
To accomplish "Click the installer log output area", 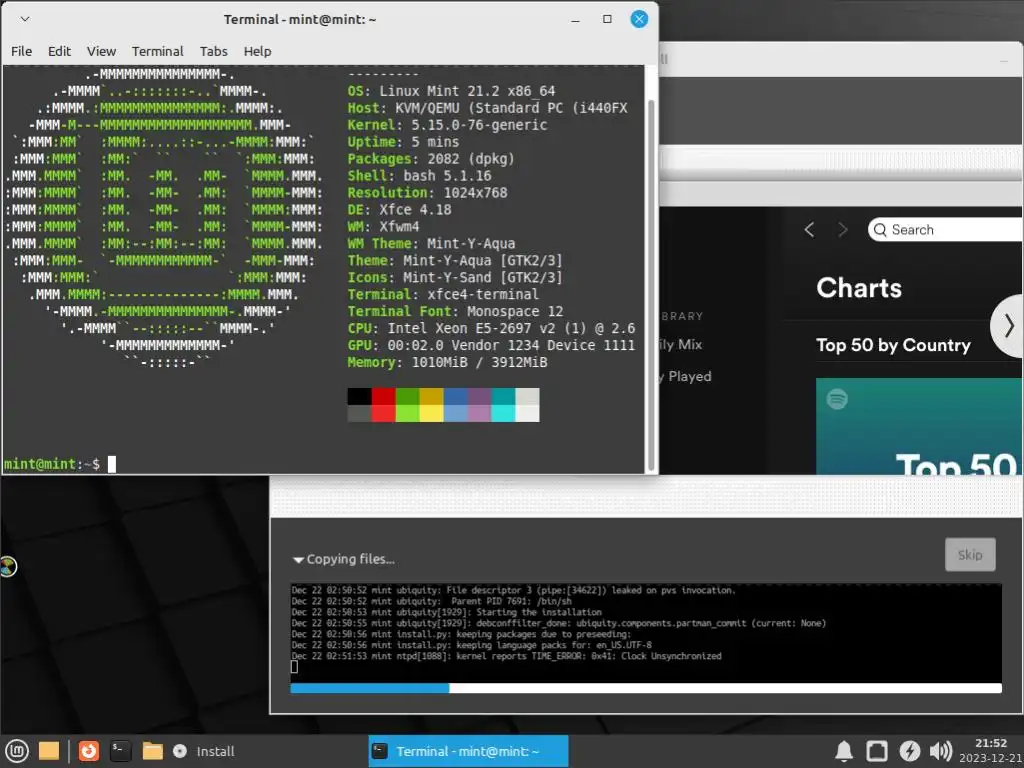I will click(645, 632).
